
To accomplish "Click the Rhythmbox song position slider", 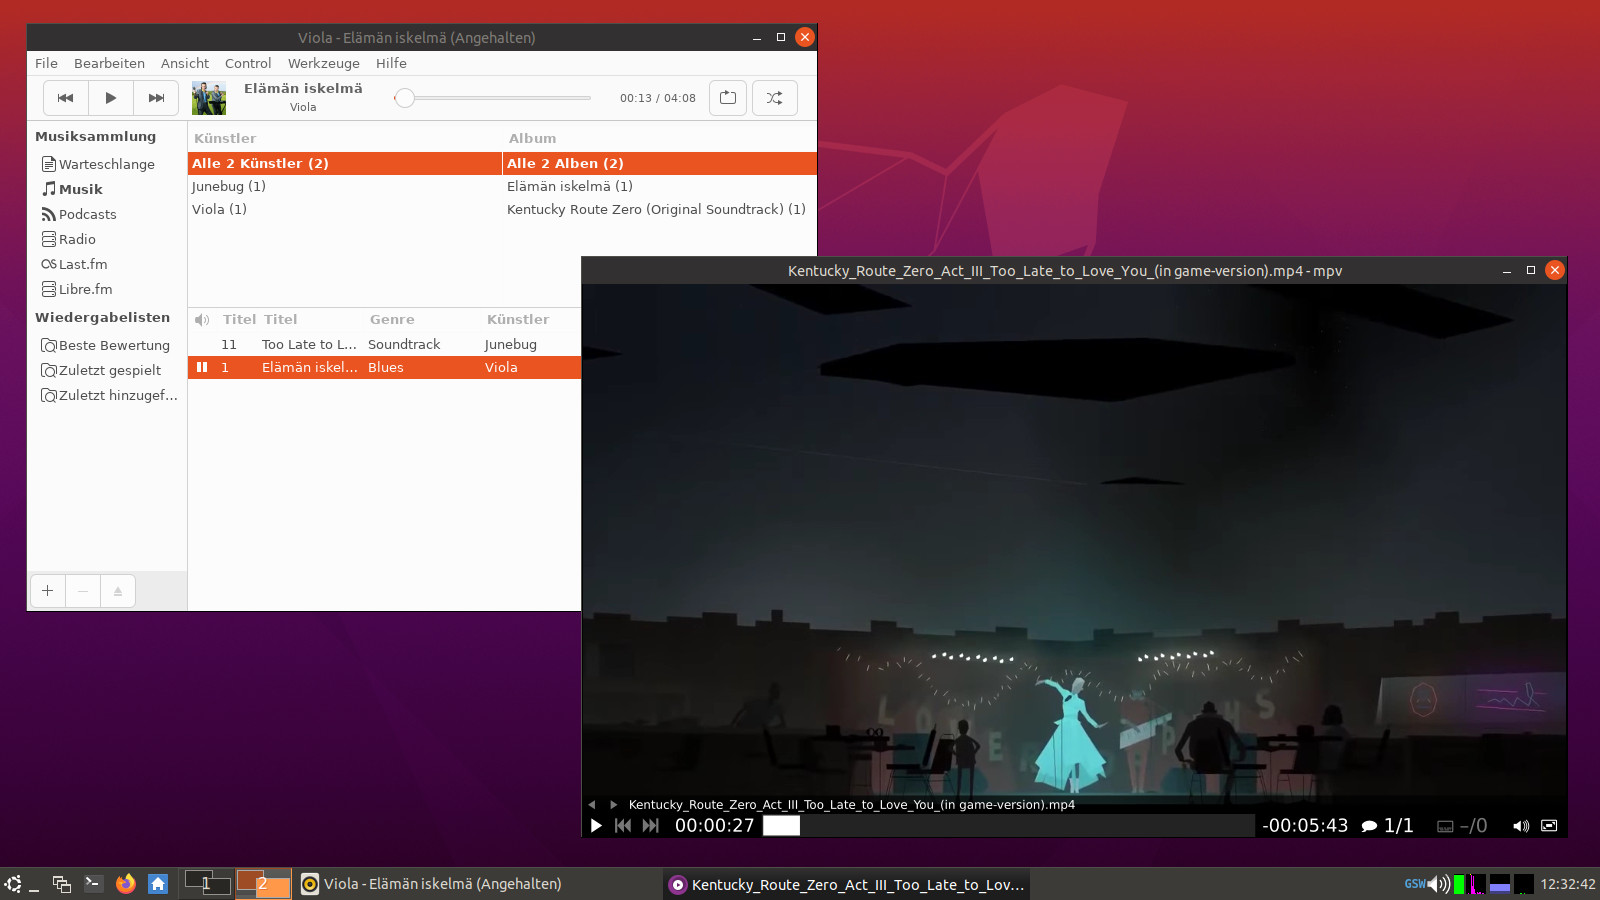I will coord(492,98).
